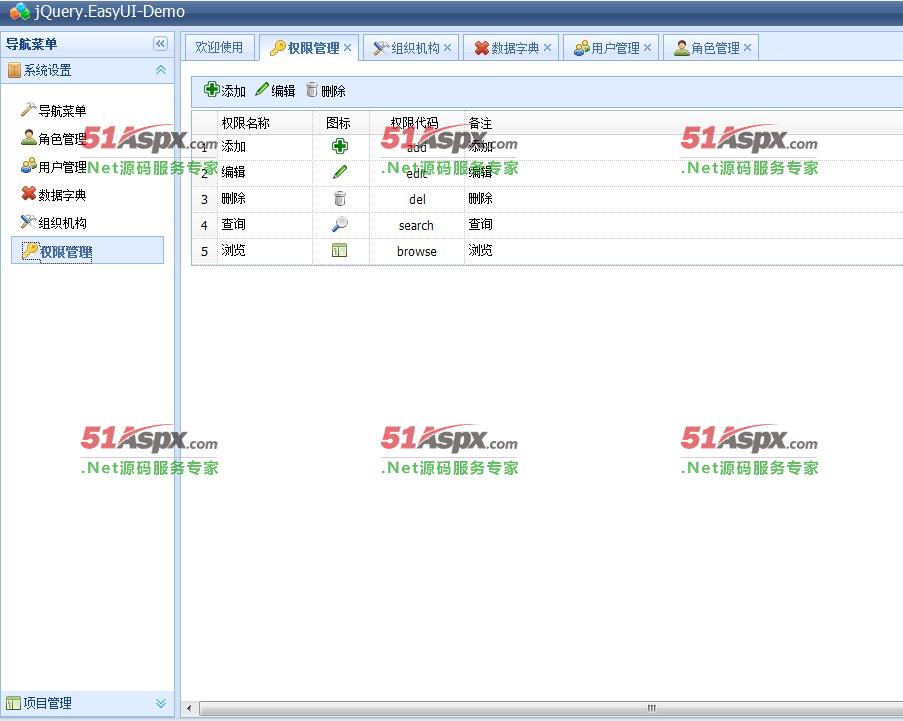Click the trash icon in row 删除

(340, 199)
